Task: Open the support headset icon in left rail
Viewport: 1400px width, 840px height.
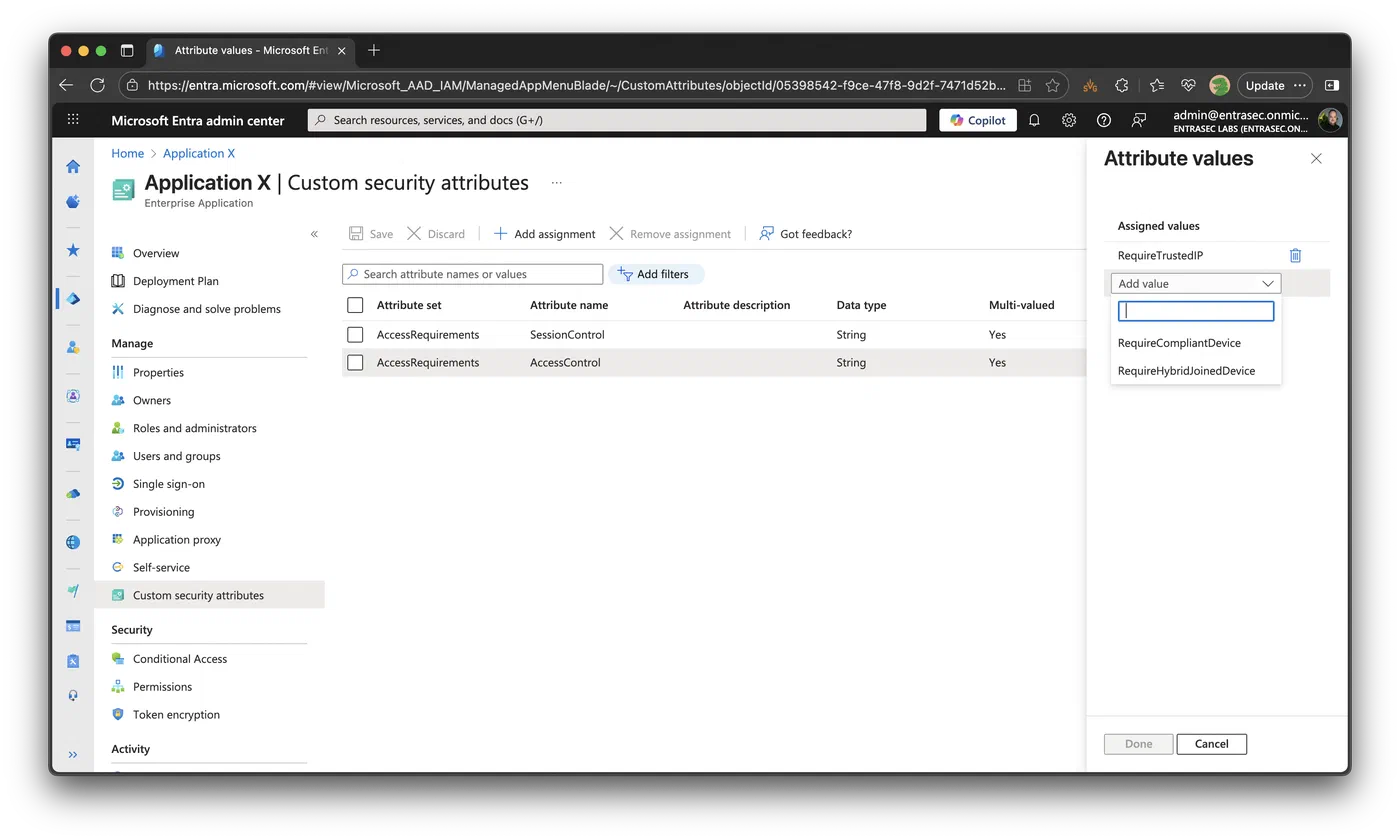Action: coord(73,695)
